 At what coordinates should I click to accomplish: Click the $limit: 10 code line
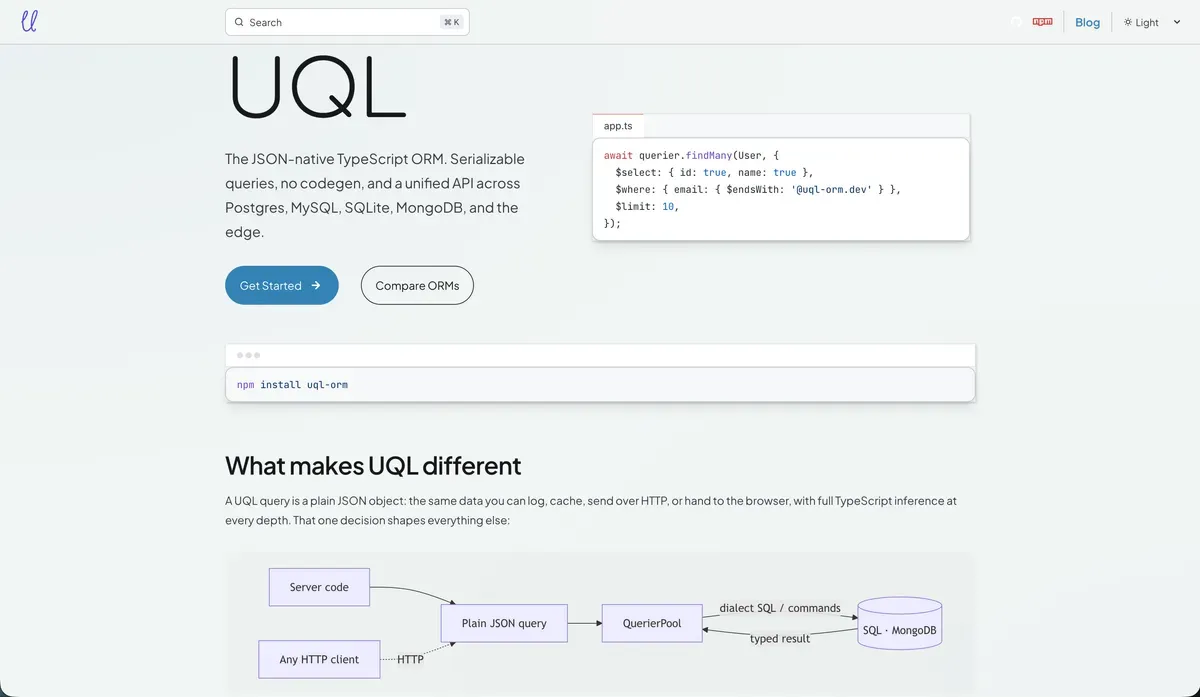(647, 206)
